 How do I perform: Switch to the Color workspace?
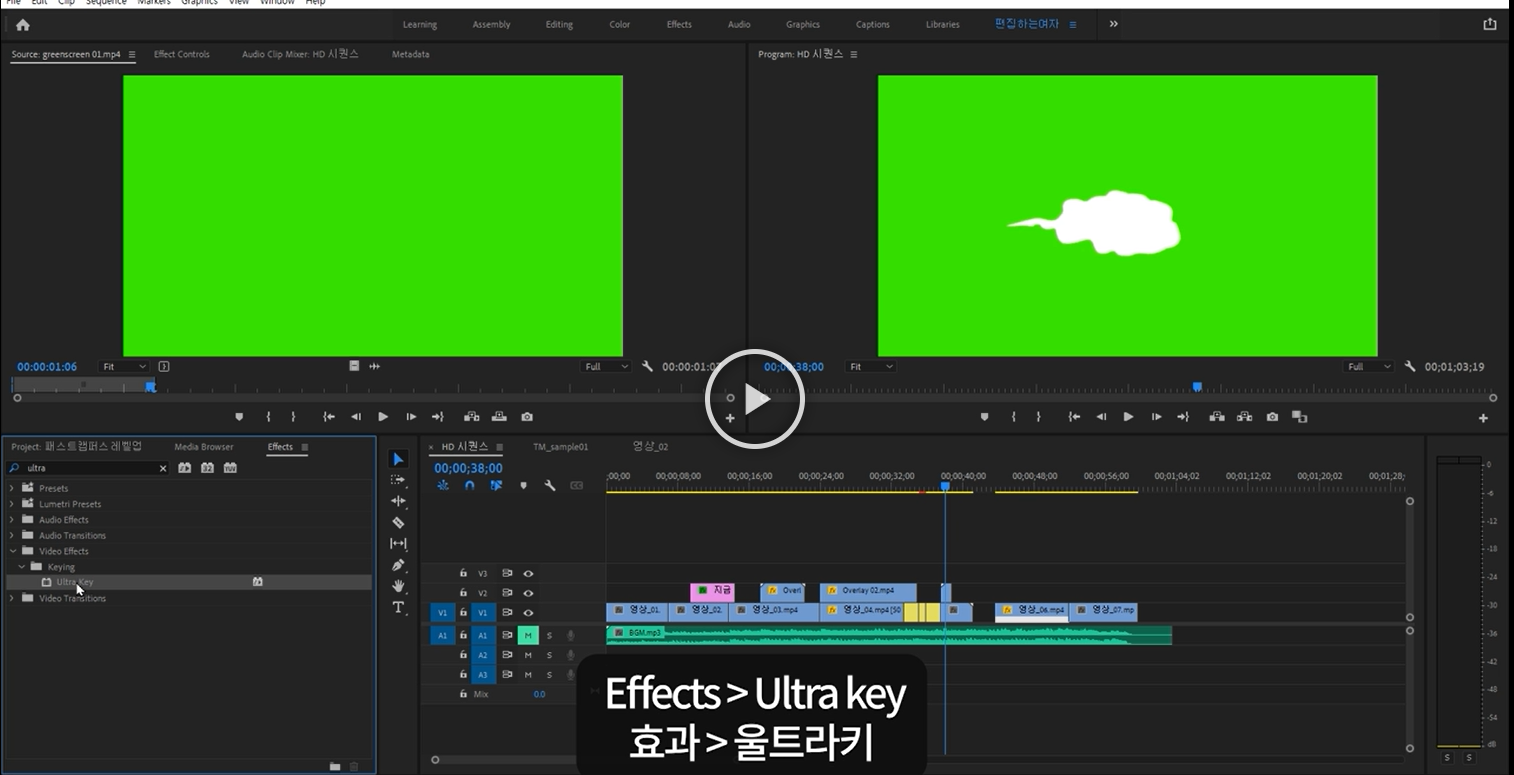pos(620,25)
